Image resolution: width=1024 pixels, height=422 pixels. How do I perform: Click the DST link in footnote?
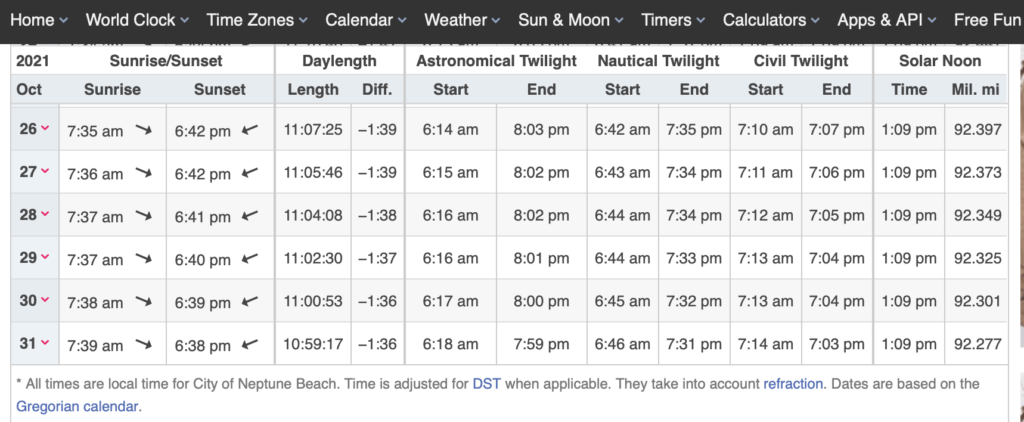tap(486, 384)
